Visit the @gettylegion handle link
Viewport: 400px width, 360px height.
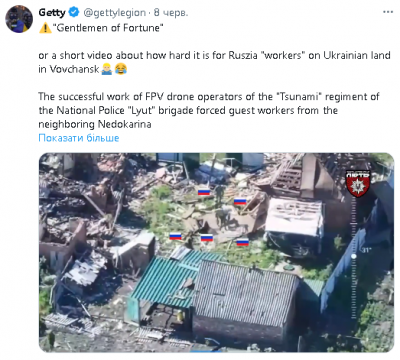tap(114, 13)
